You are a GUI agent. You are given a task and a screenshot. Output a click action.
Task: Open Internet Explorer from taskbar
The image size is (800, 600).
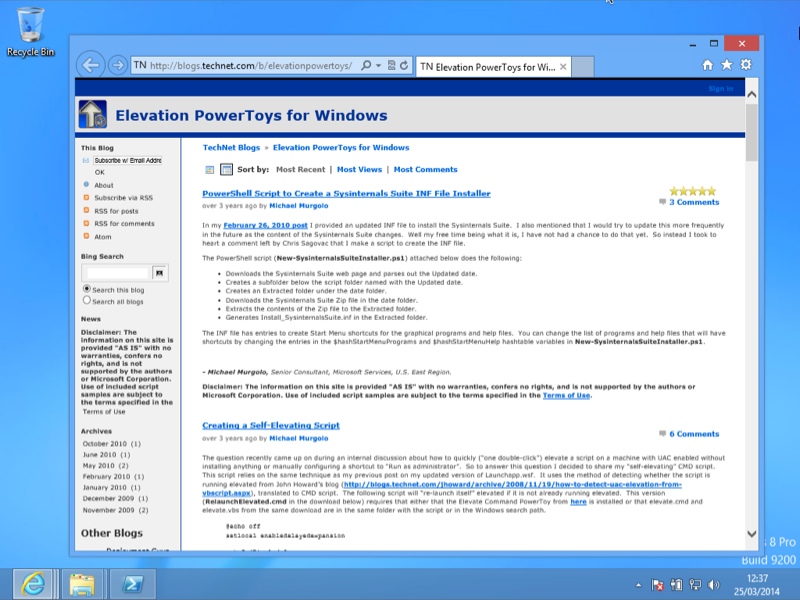point(32,584)
